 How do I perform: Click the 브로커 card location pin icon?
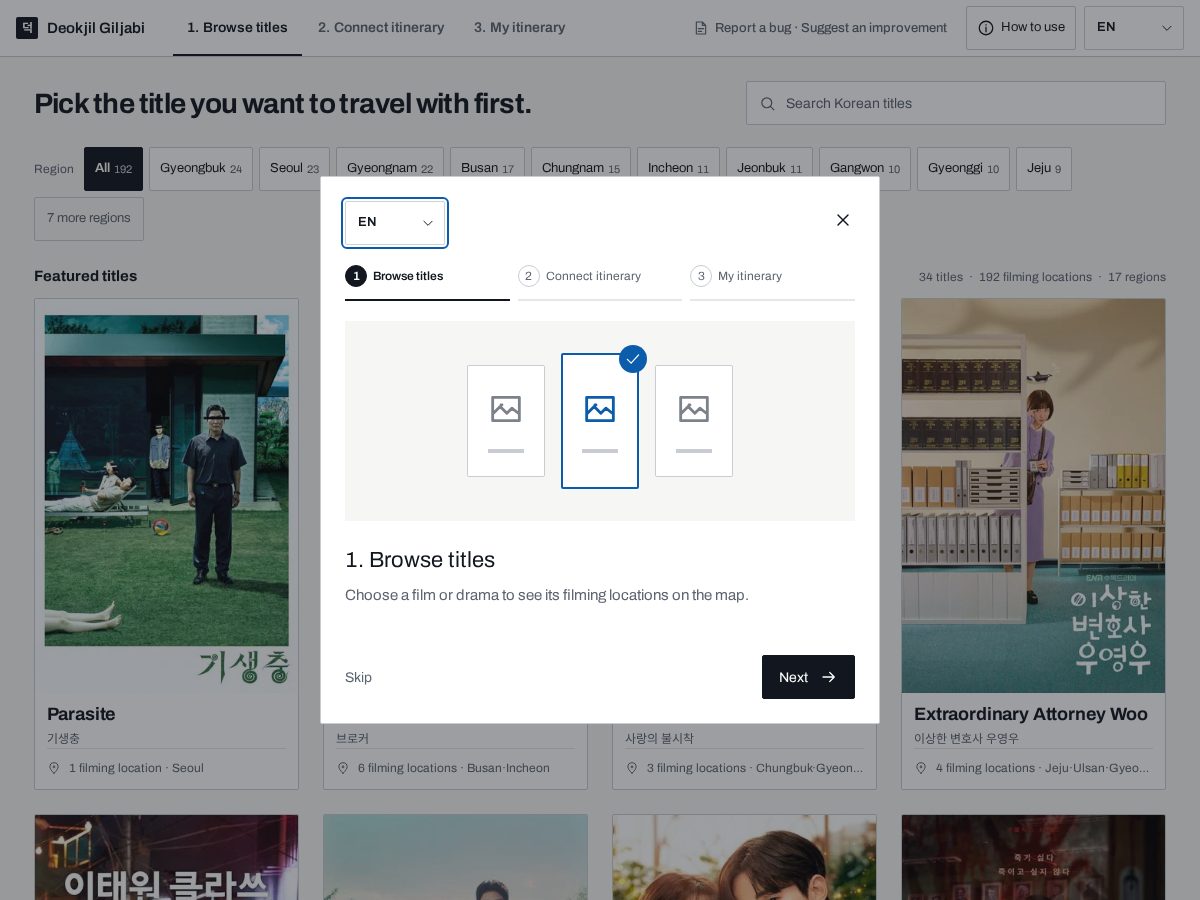343,768
